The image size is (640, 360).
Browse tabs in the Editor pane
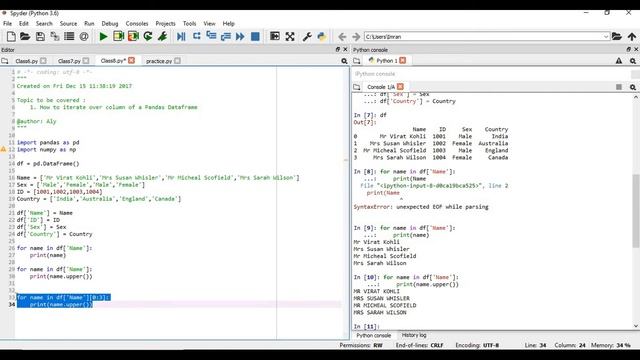(x=4, y=61)
